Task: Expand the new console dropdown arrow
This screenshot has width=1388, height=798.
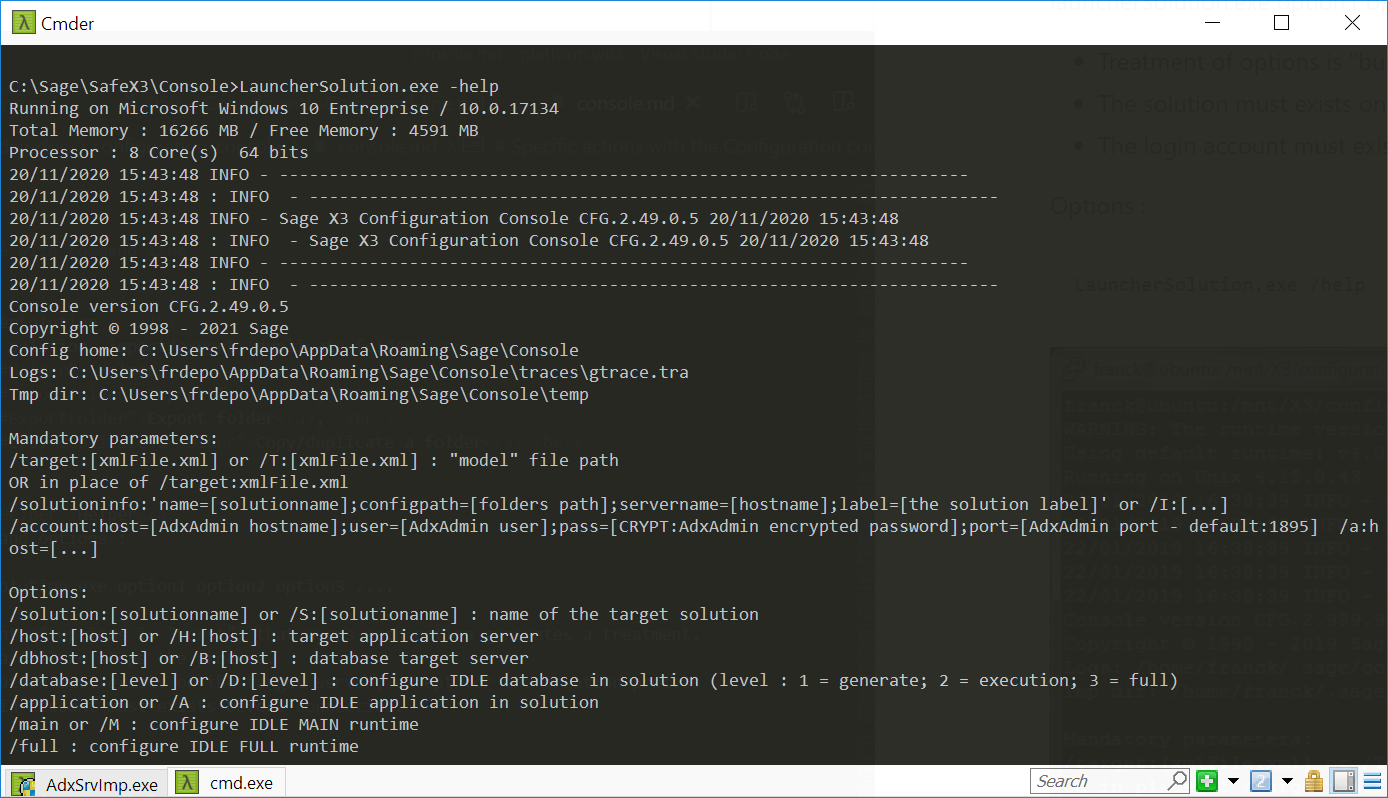Action: click(x=1232, y=781)
